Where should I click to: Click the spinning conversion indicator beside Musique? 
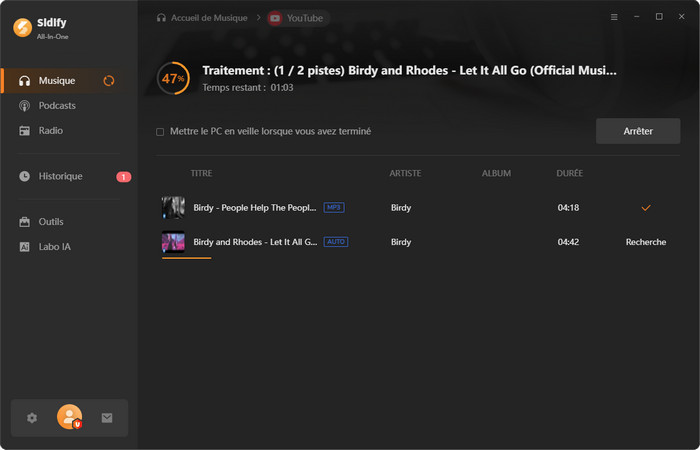point(109,81)
